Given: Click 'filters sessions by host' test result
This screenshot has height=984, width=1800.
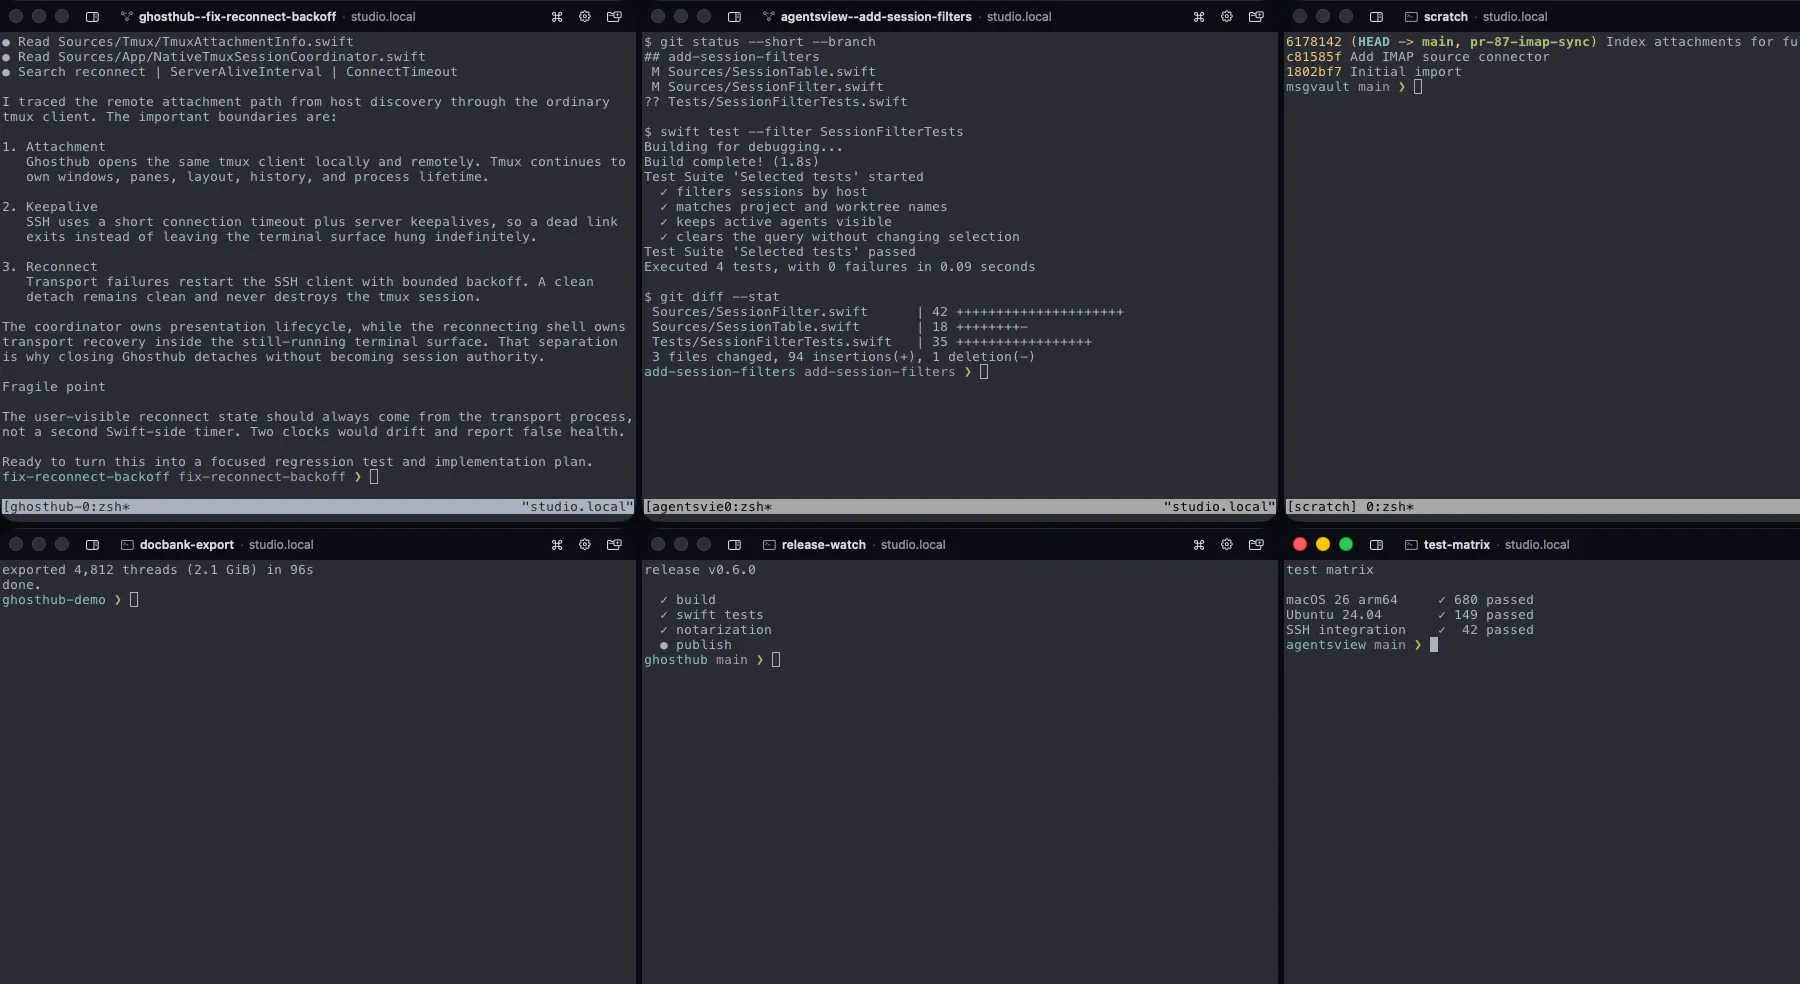Looking at the screenshot, I should [764, 192].
